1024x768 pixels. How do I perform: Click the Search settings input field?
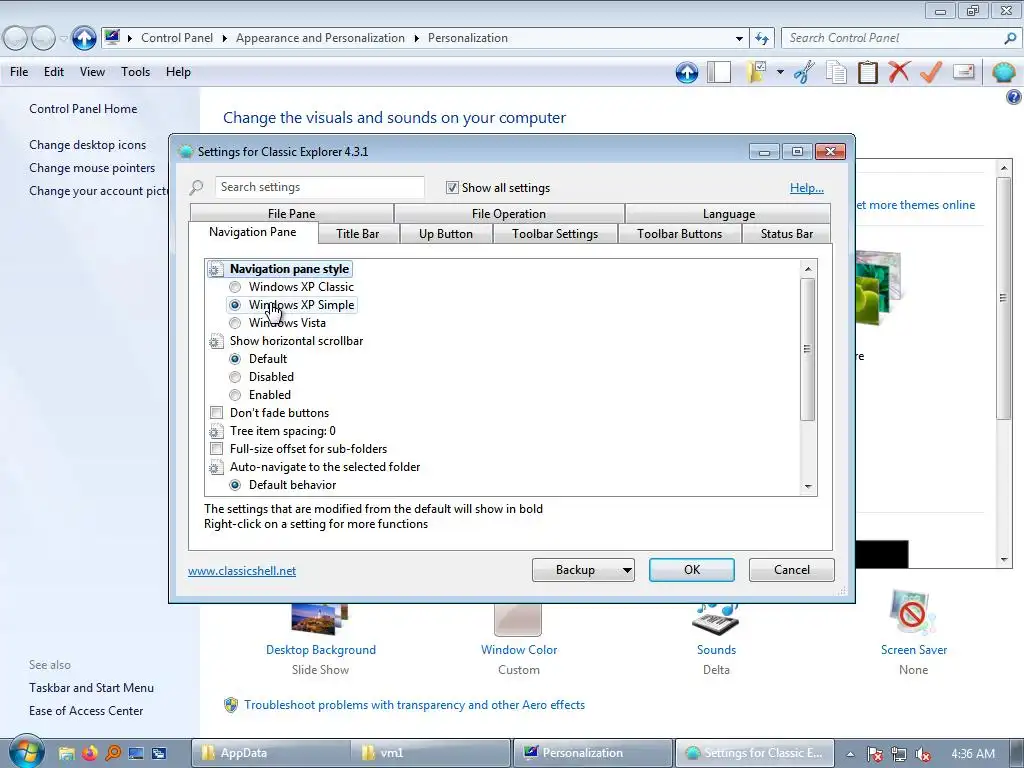coord(319,187)
